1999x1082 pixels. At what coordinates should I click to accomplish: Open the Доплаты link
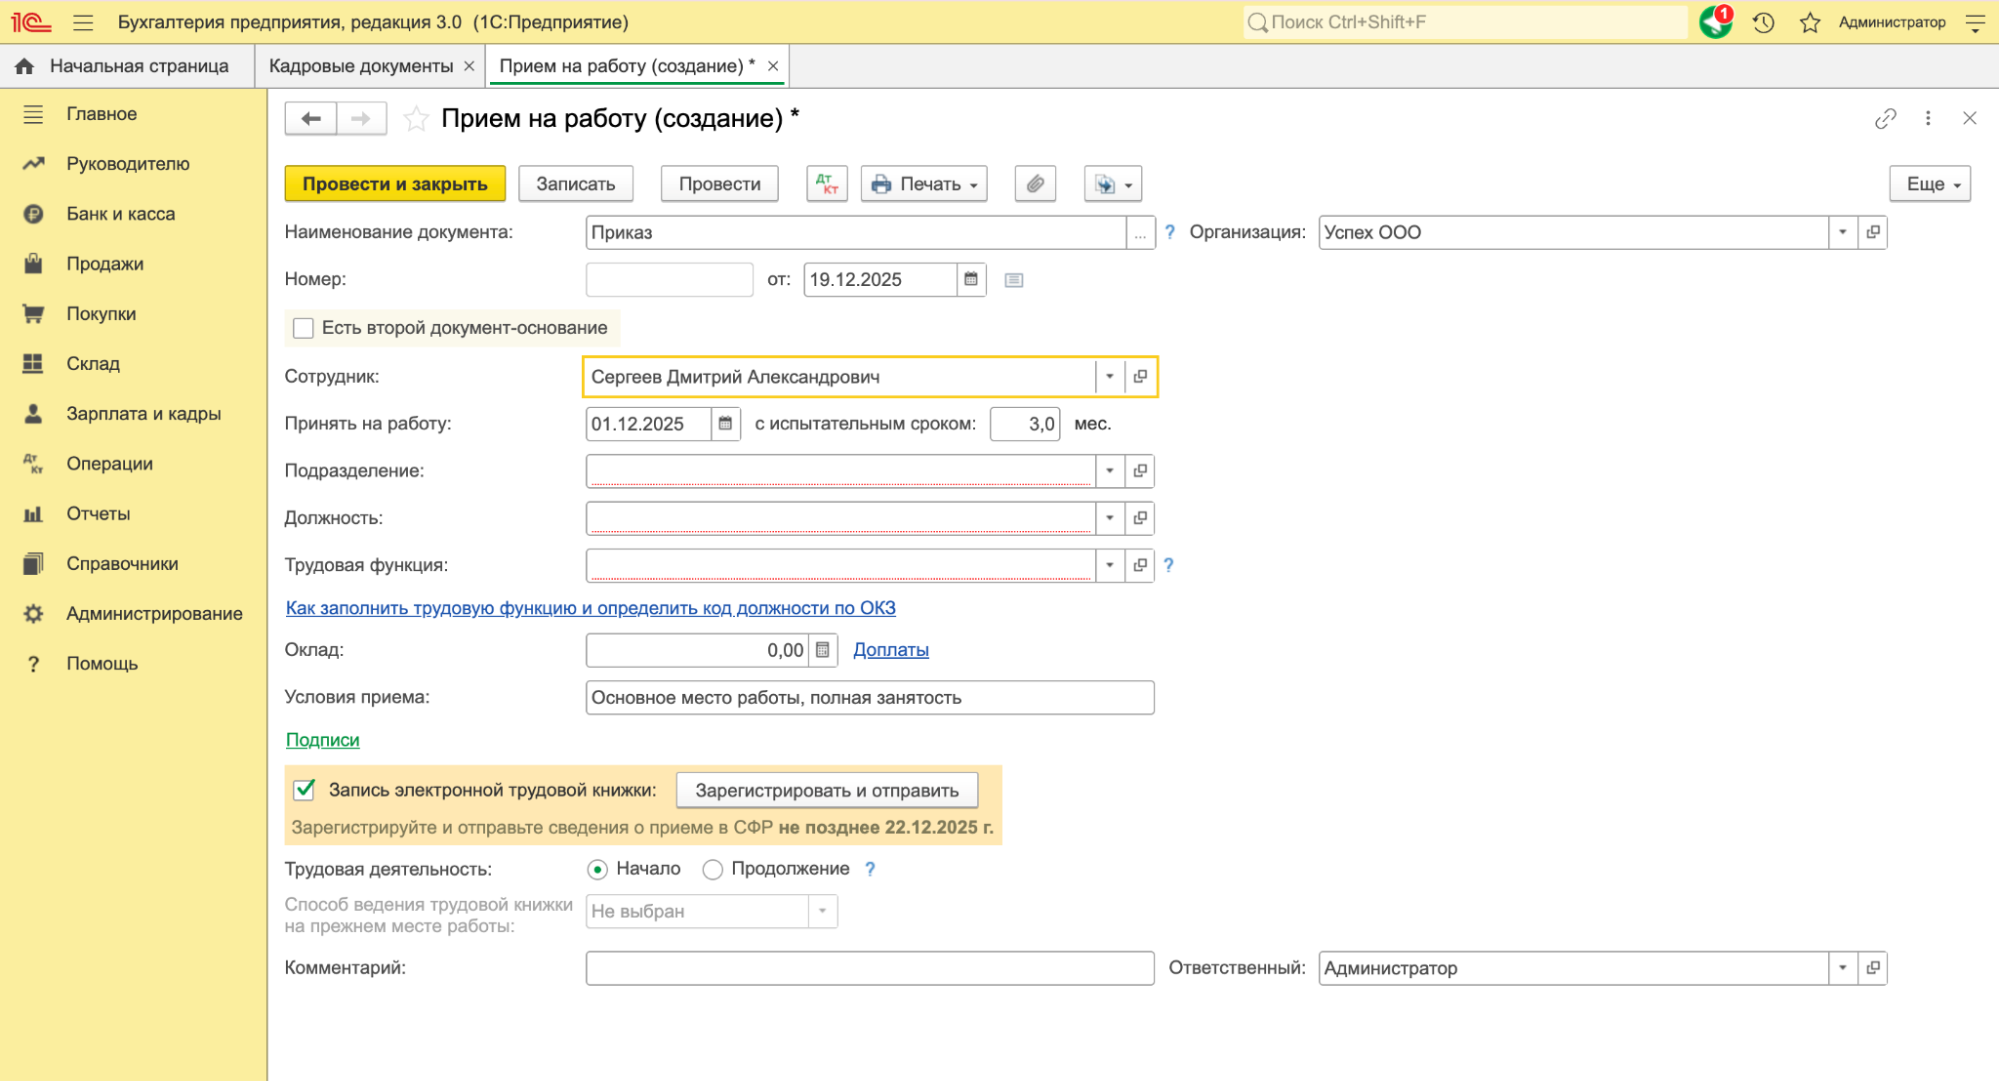tap(890, 650)
